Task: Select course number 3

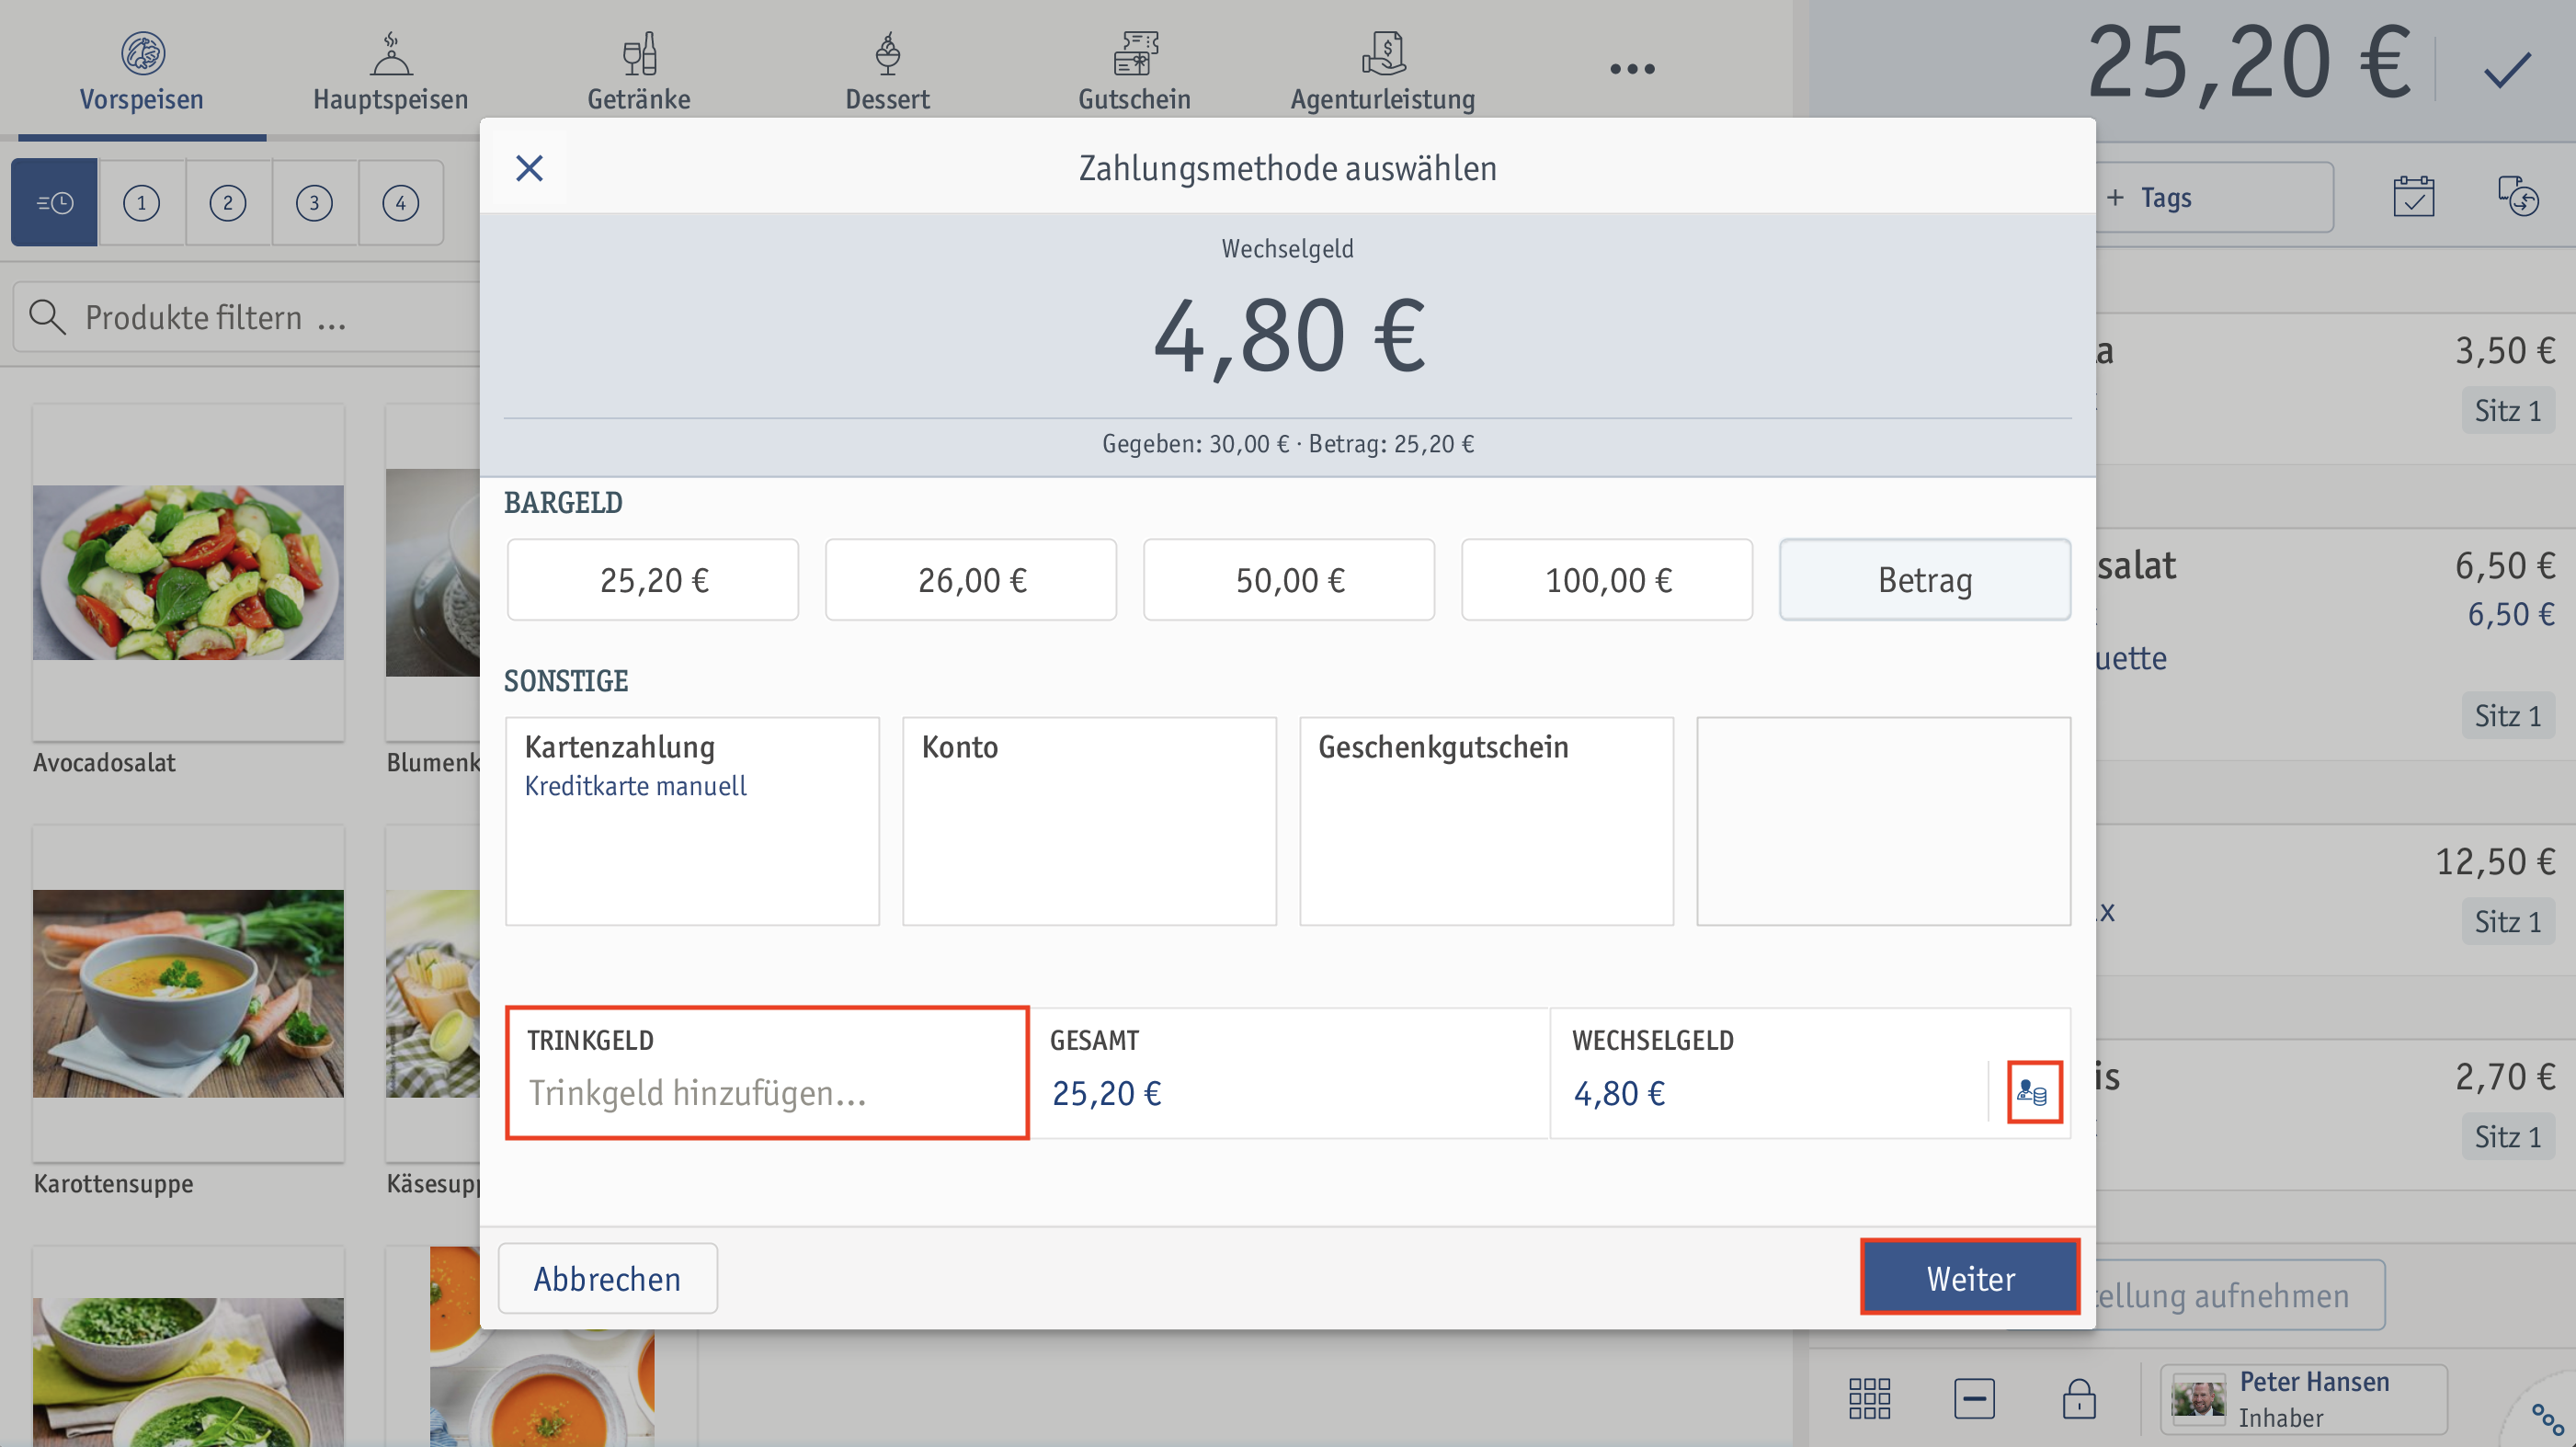Action: [314, 202]
